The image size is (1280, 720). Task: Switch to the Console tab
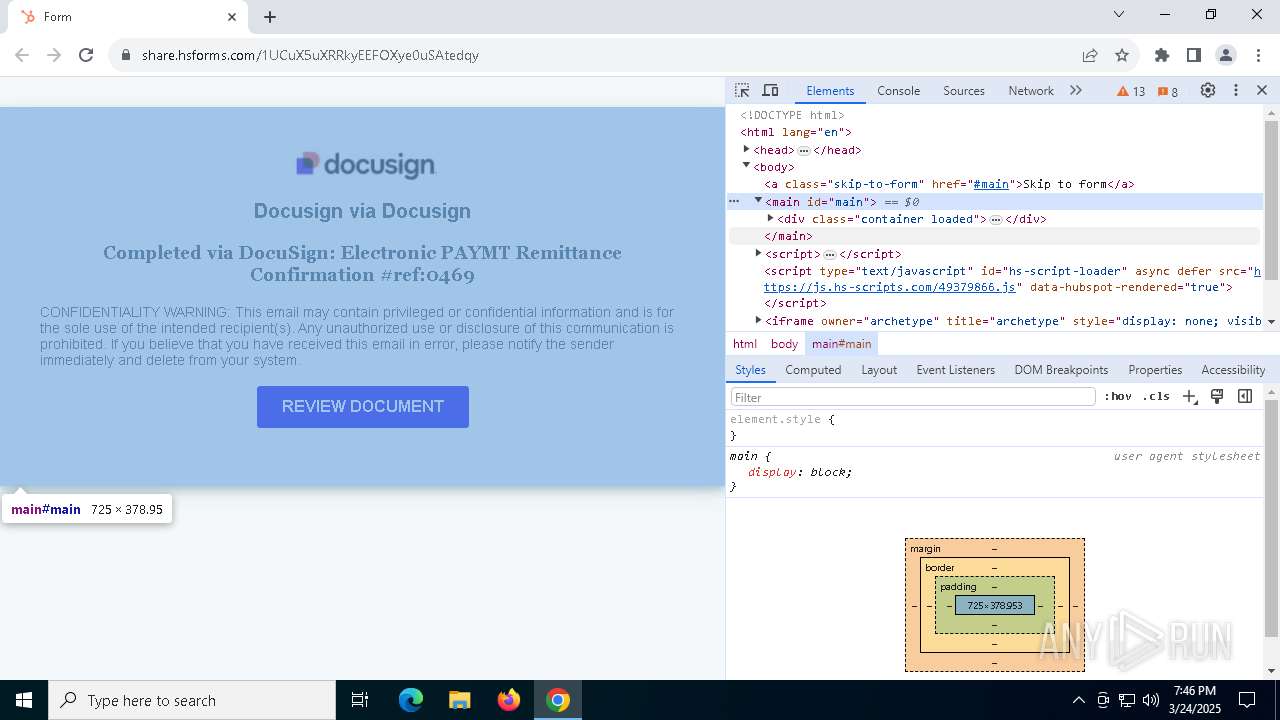[x=898, y=90]
